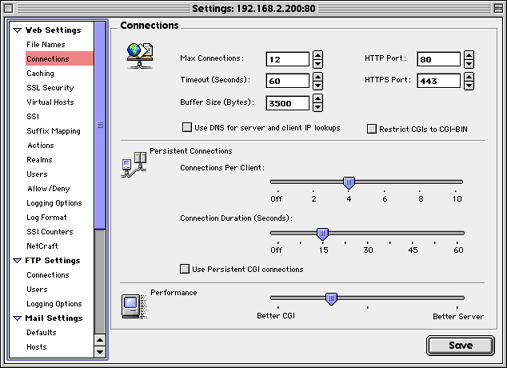Viewport: 507px width, 368px height.
Task: Click the Connections Per Client slider thumb
Action: (x=349, y=183)
